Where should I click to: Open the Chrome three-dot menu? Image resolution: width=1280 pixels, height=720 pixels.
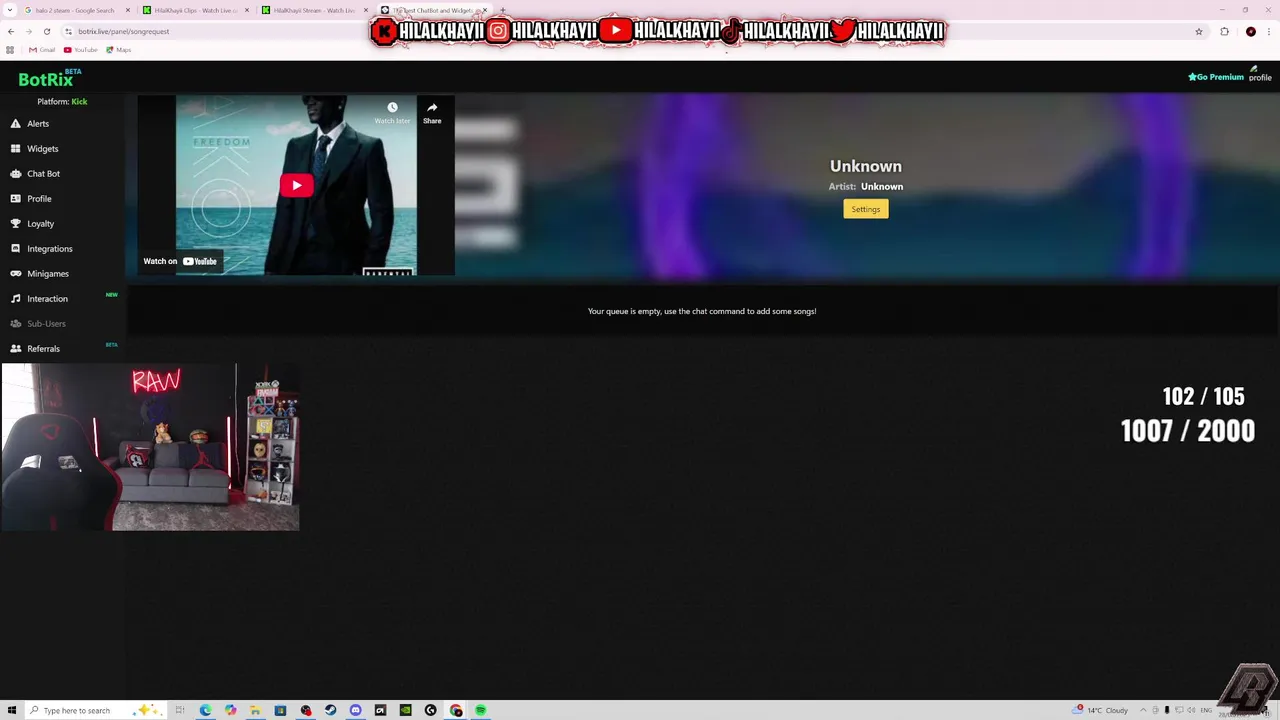[1268, 31]
